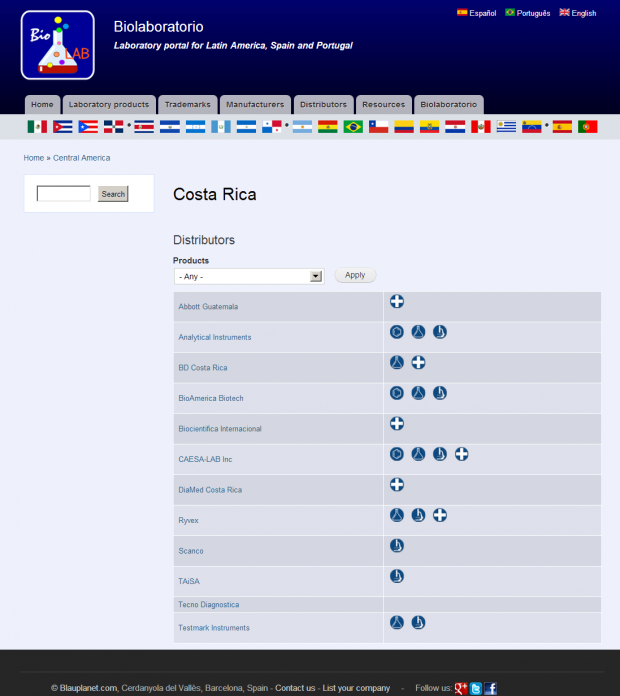Click the plus icon in Abbott Guatemala row
This screenshot has width=620, height=696.
[x=397, y=301]
